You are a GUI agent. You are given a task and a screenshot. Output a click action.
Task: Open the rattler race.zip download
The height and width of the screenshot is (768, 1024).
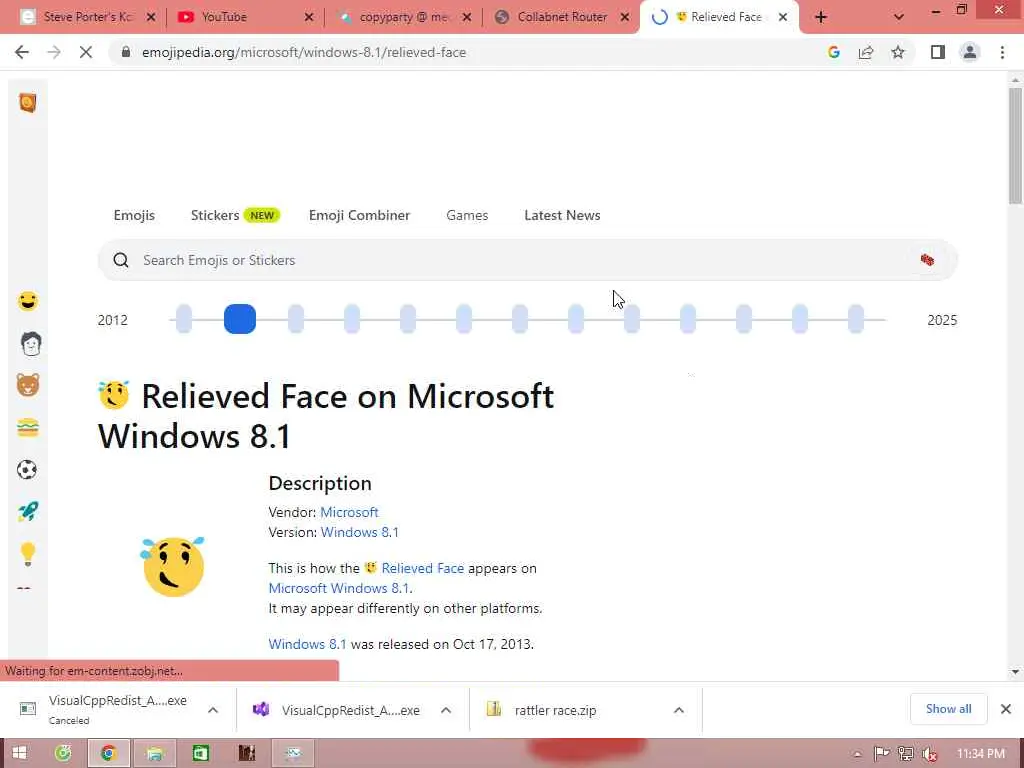555,710
